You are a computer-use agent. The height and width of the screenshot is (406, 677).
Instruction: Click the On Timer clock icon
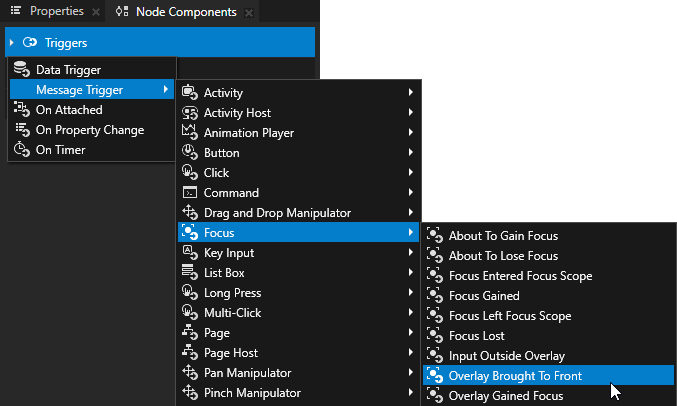[21, 150]
